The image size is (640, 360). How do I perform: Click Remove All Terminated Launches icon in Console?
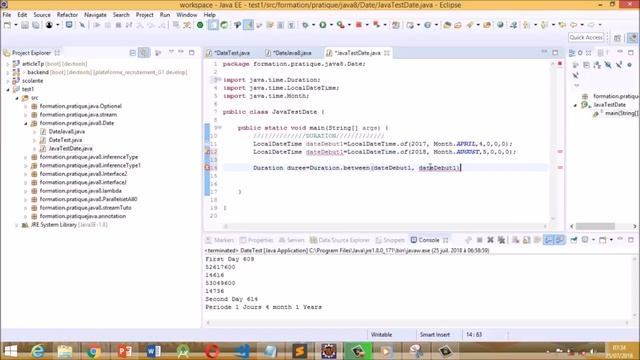[501, 240]
